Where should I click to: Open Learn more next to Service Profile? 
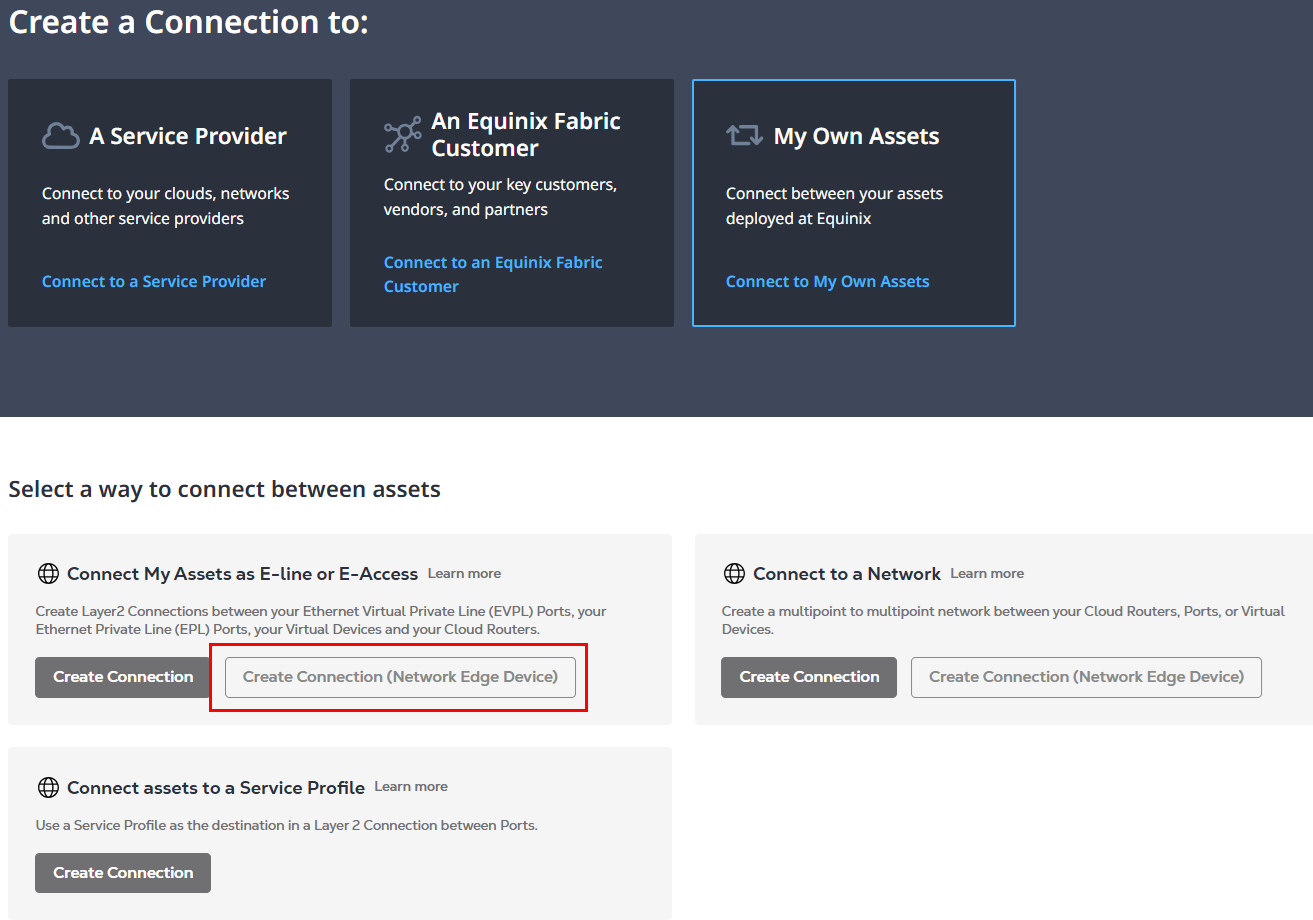(411, 787)
